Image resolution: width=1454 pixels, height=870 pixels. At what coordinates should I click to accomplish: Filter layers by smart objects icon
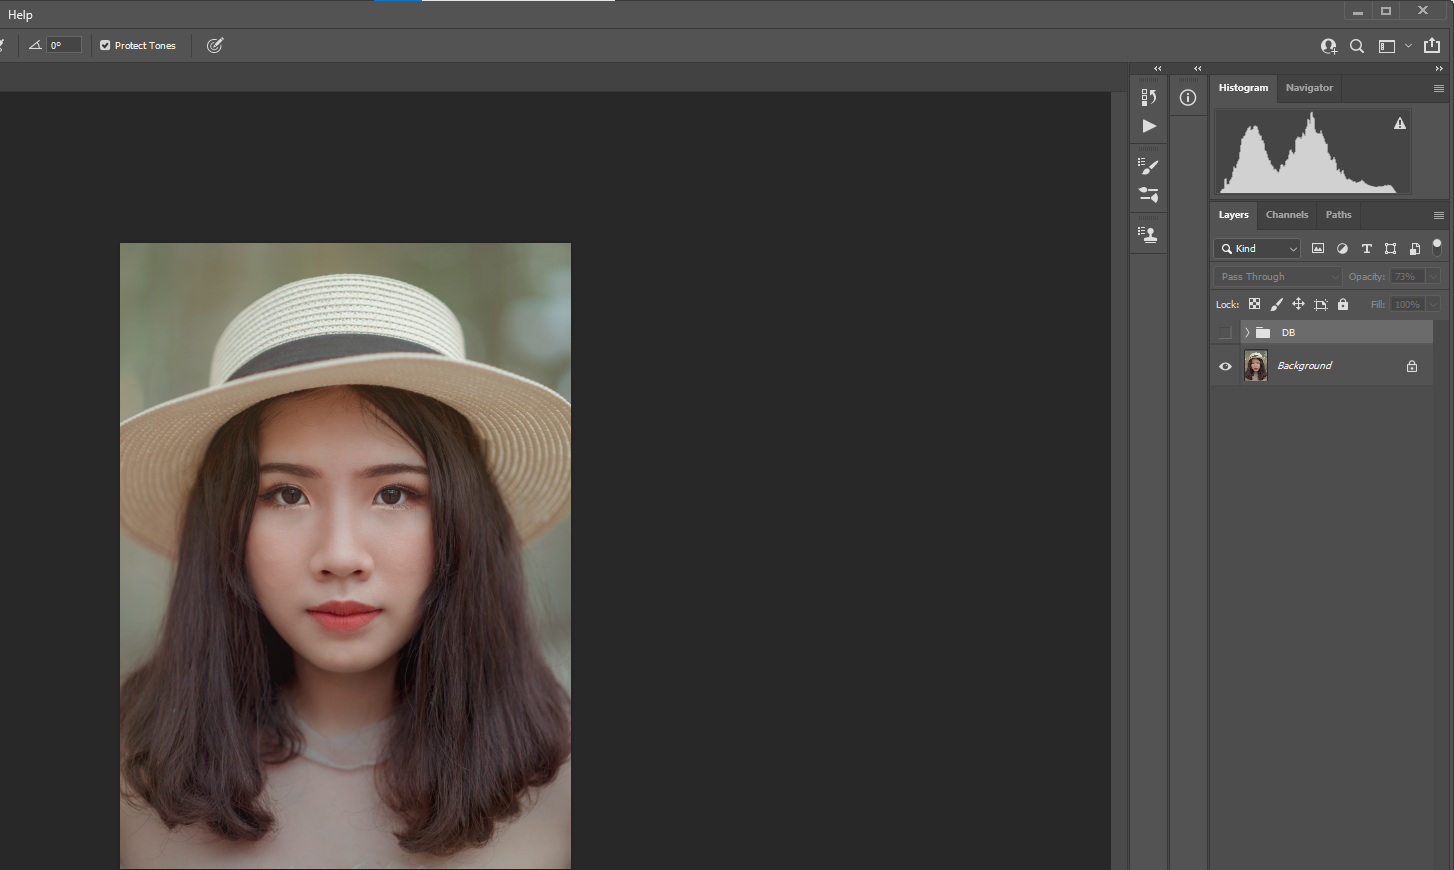pos(1414,248)
